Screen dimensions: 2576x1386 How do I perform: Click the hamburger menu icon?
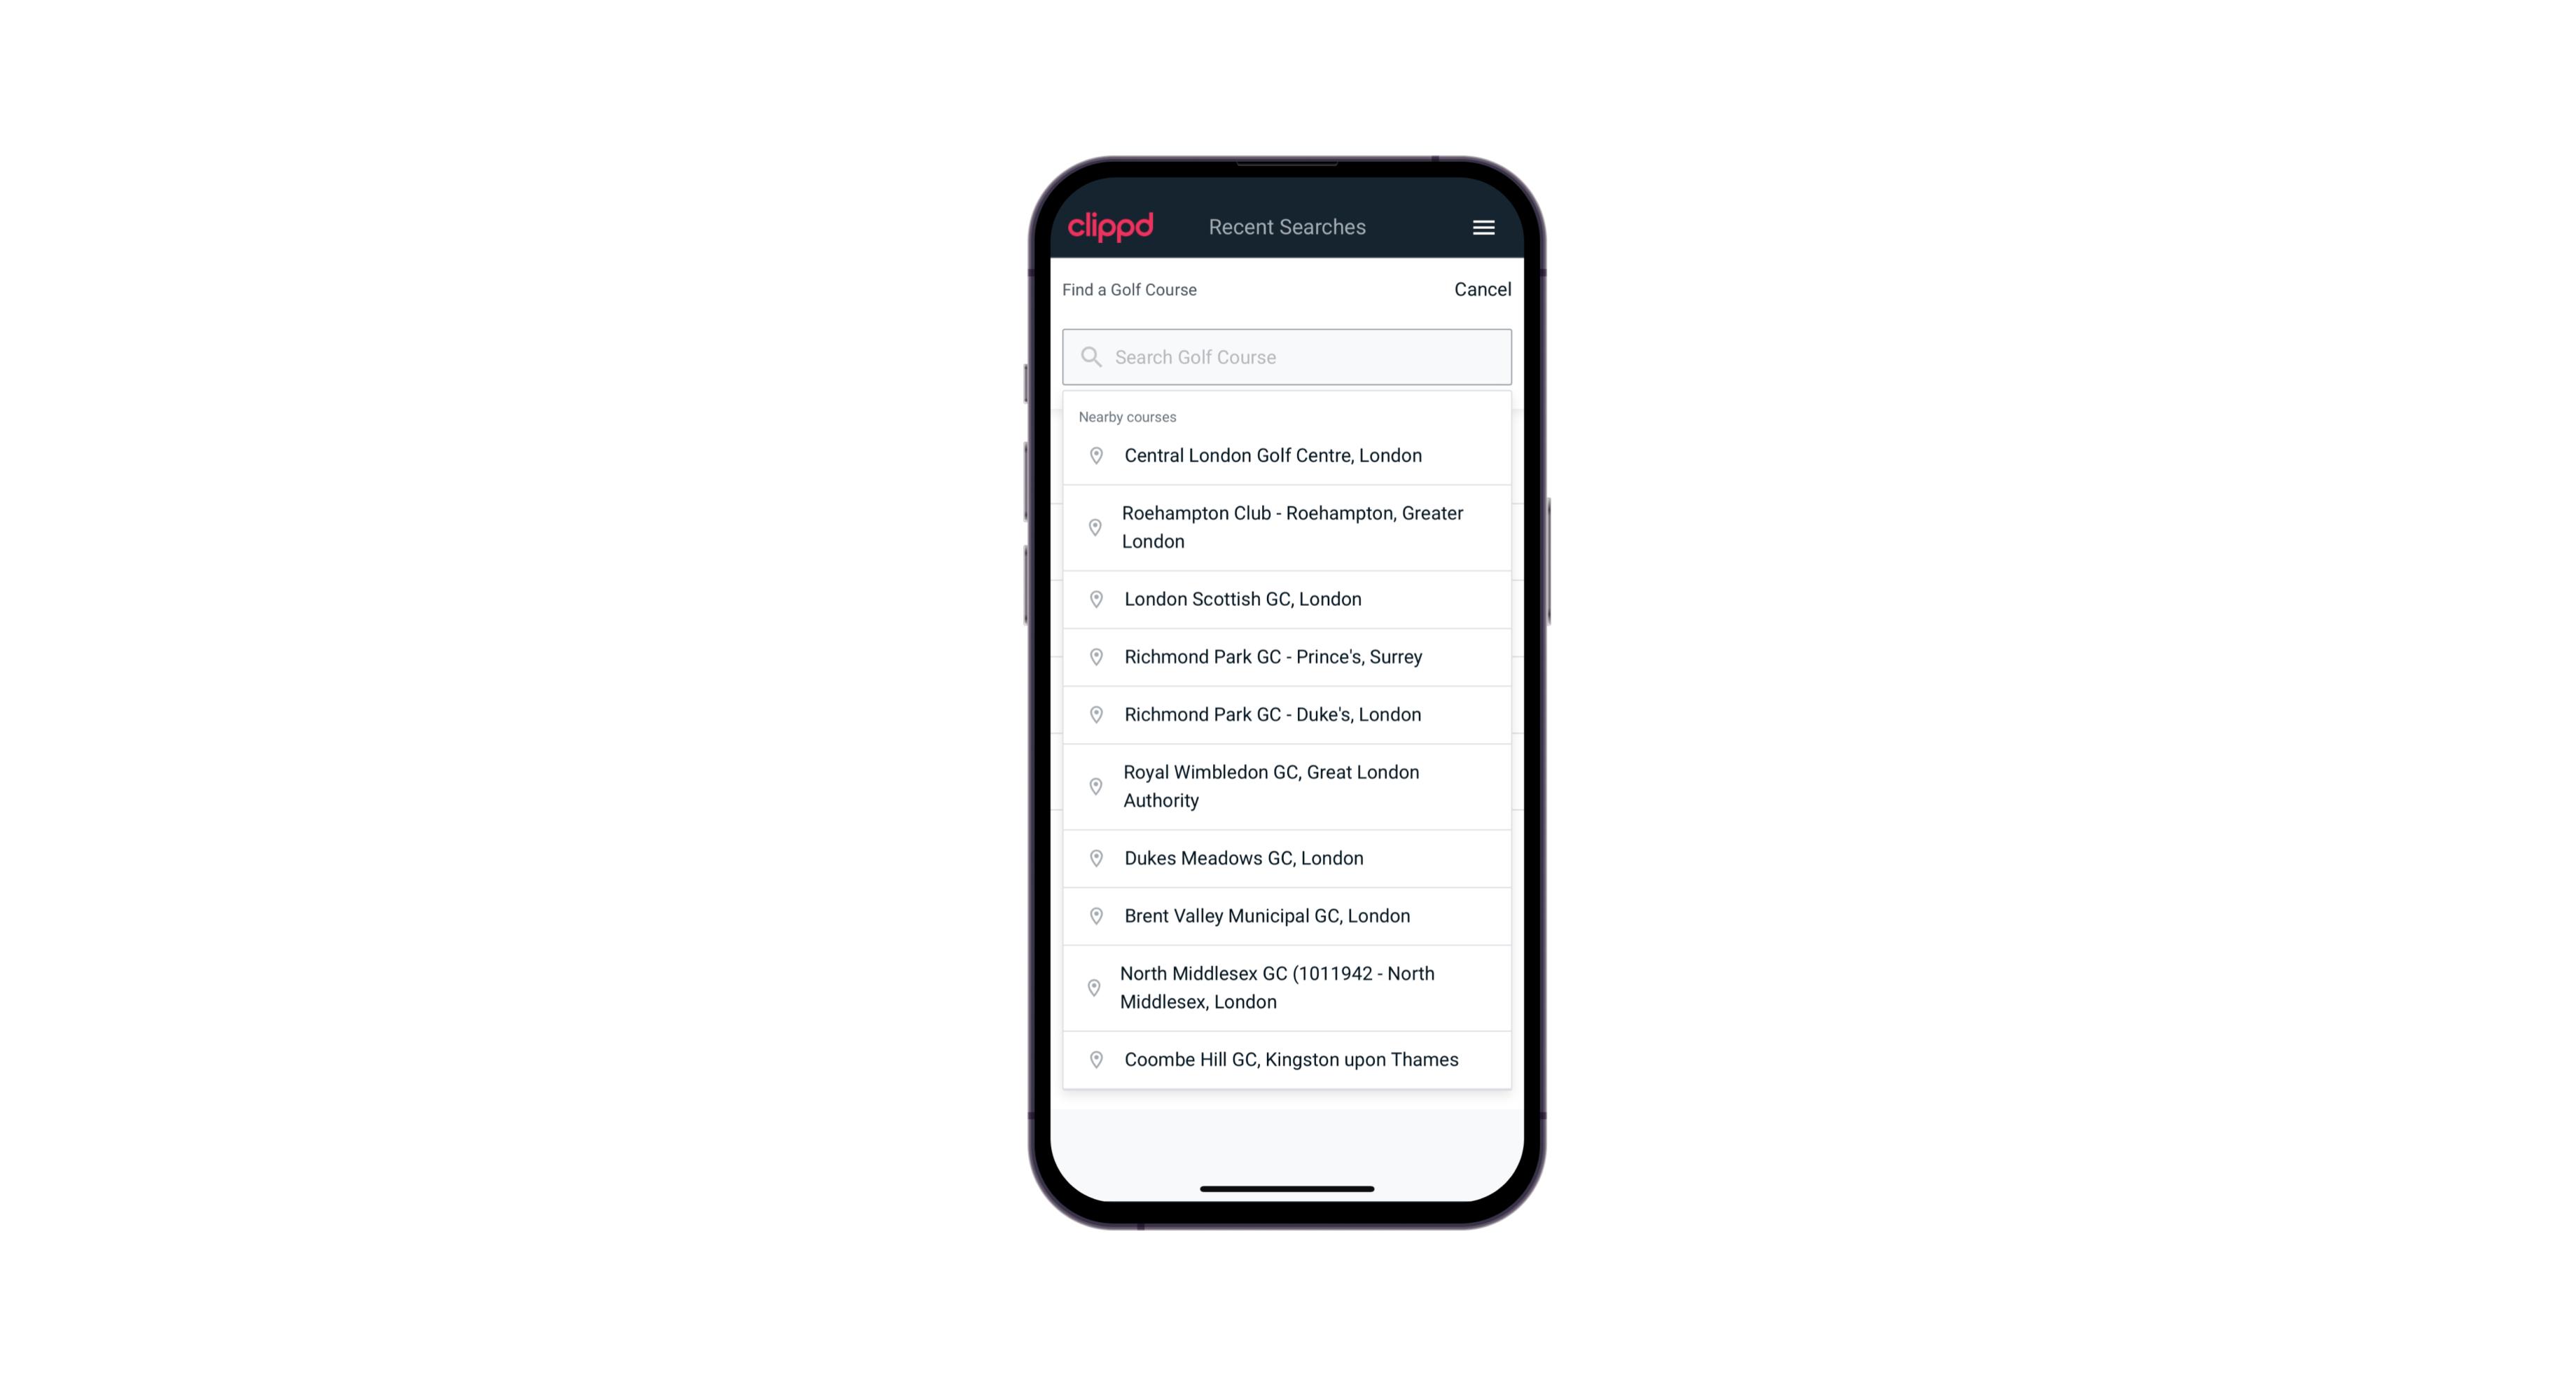[1483, 227]
